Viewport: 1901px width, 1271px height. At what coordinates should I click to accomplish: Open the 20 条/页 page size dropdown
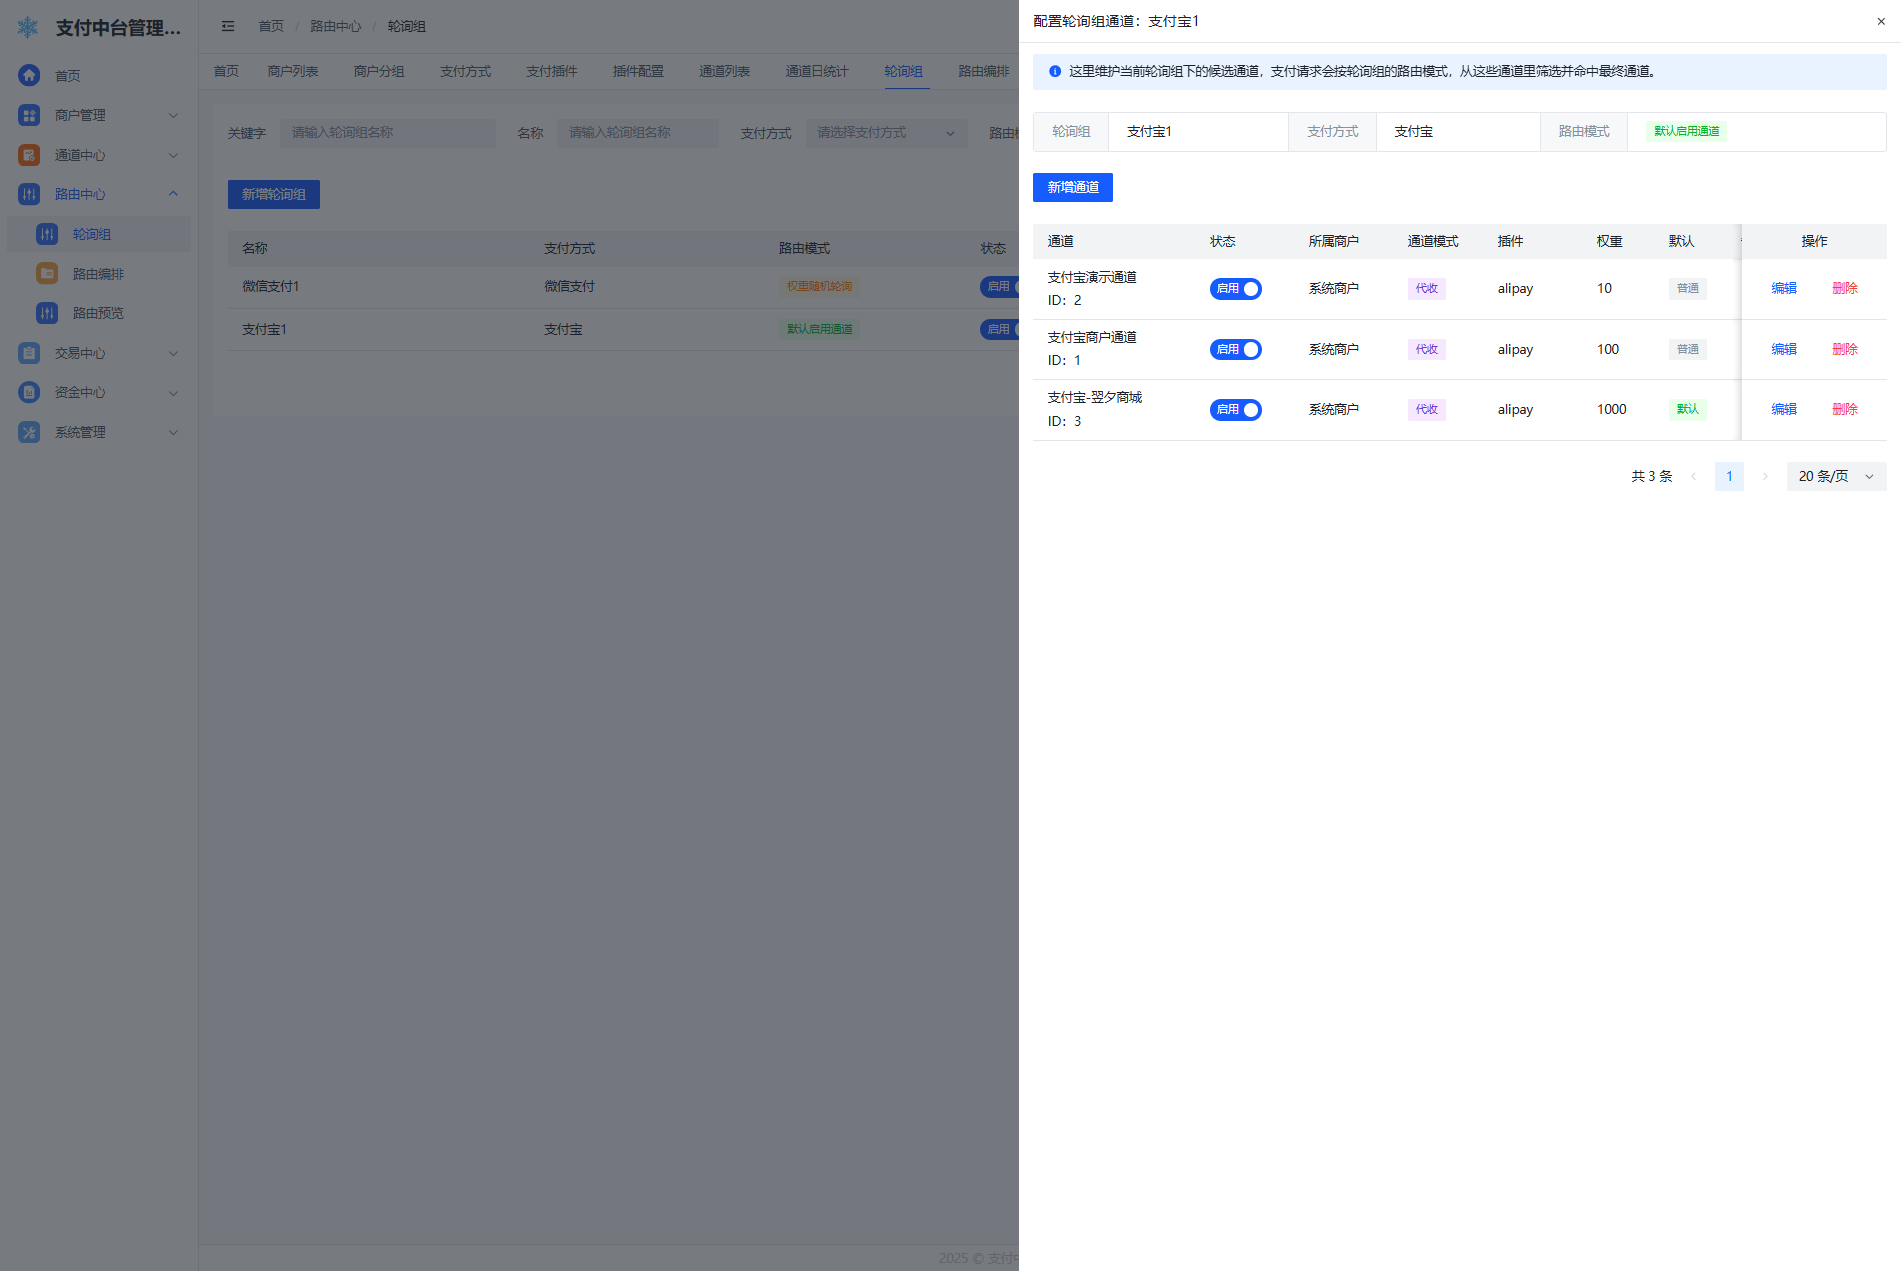coord(1835,476)
